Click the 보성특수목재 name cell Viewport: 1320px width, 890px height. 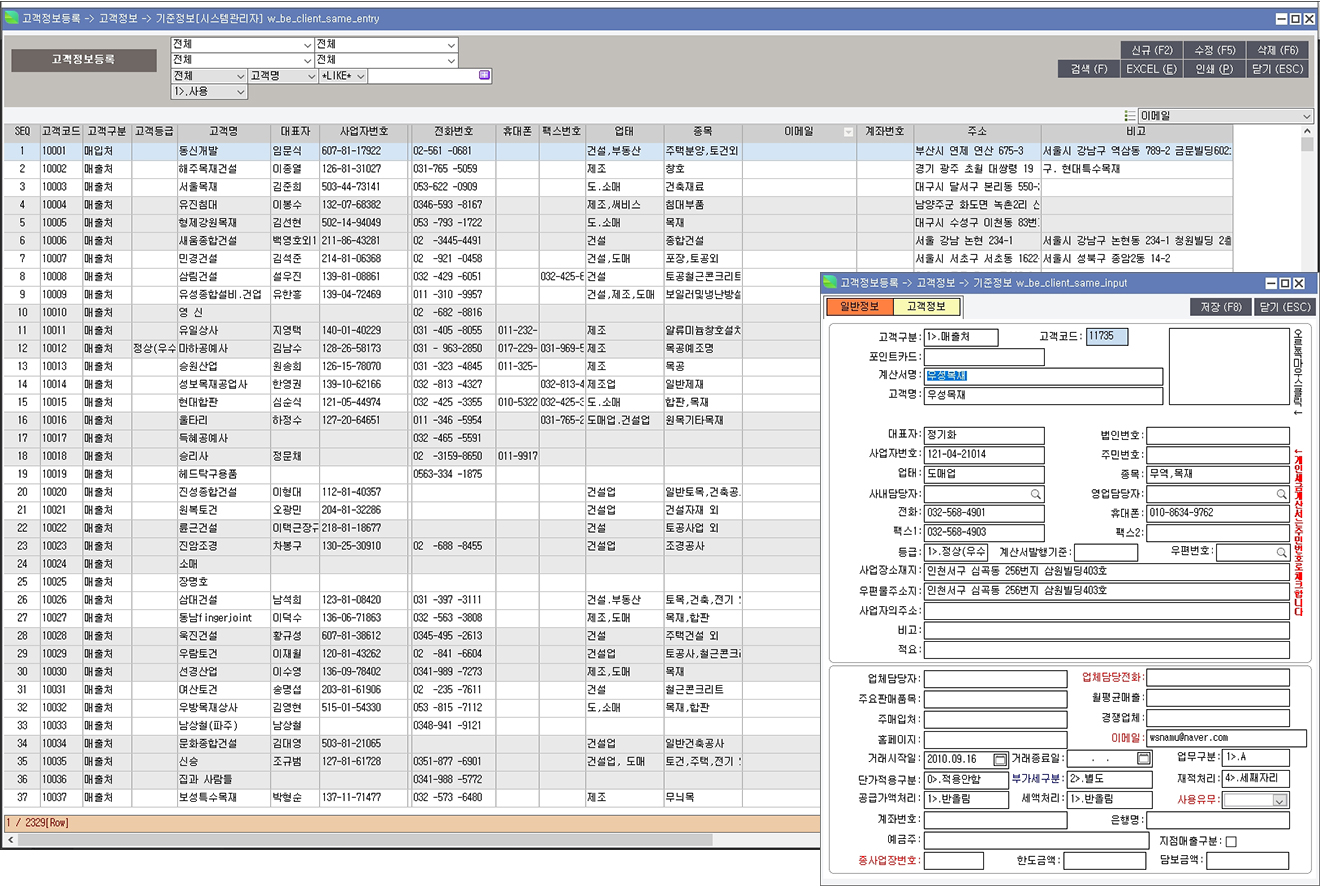(223, 797)
